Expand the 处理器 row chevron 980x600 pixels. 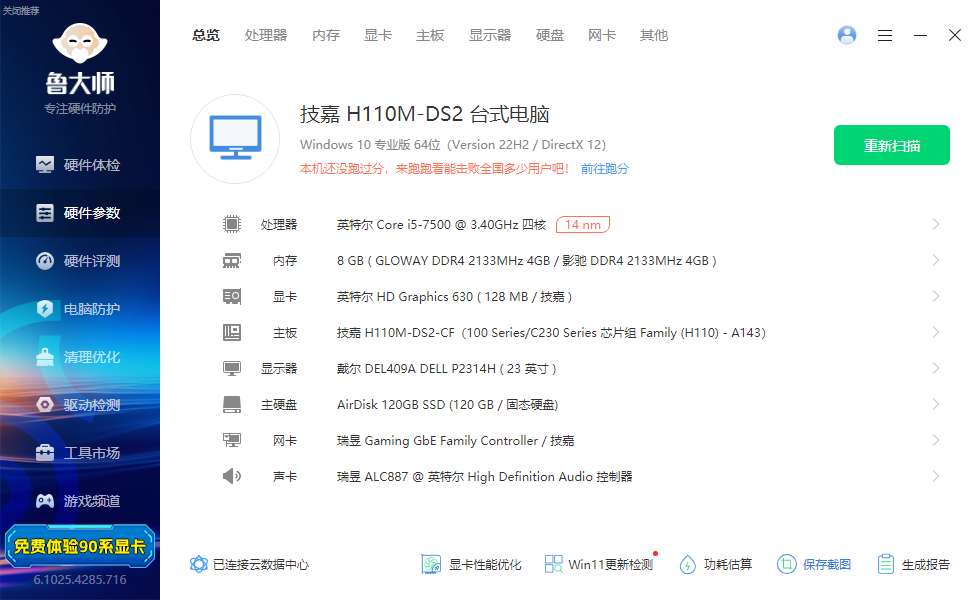coord(936,224)
